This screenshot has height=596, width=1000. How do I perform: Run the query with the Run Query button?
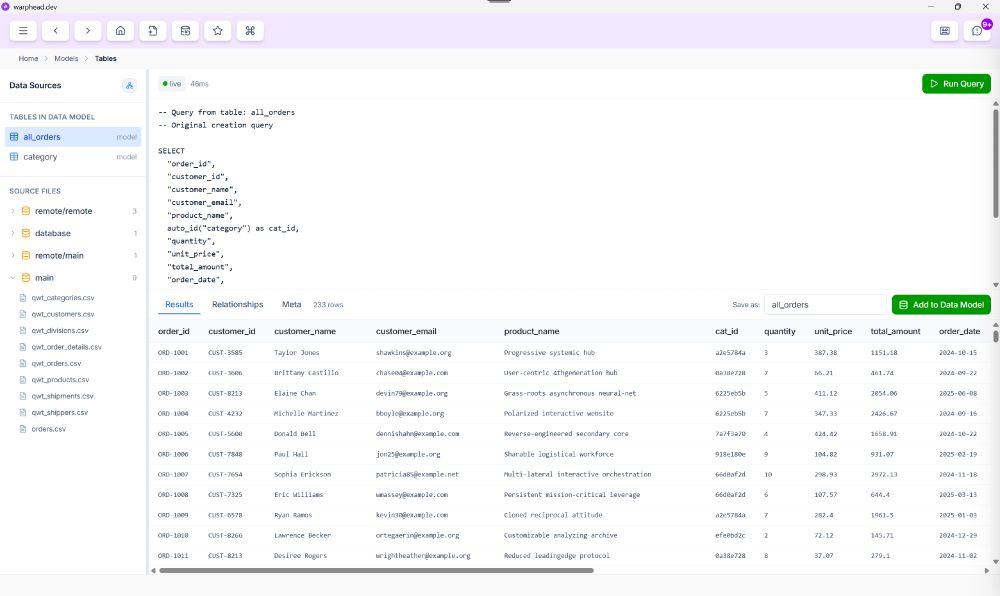click(956, 84)
